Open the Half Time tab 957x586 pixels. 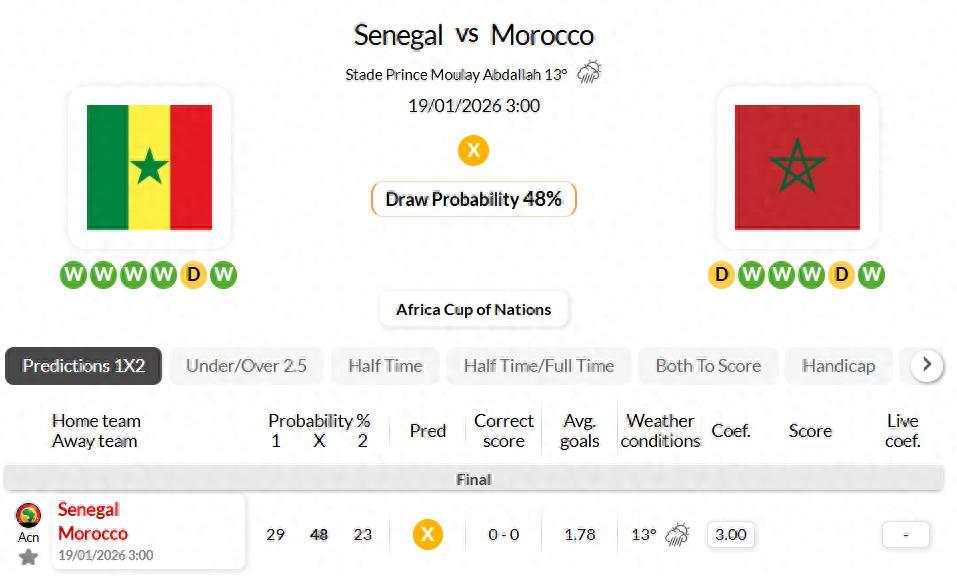(385, 366)
